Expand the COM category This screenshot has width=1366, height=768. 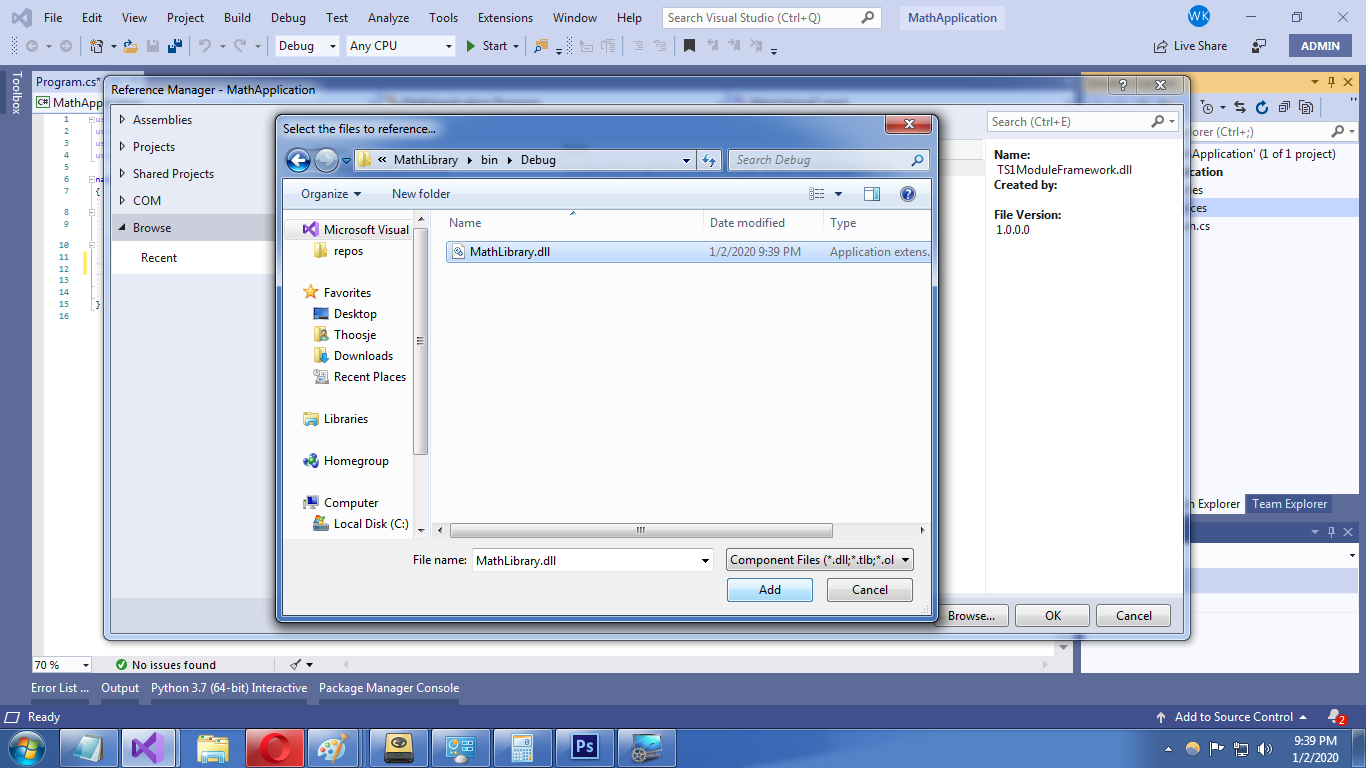123,201
